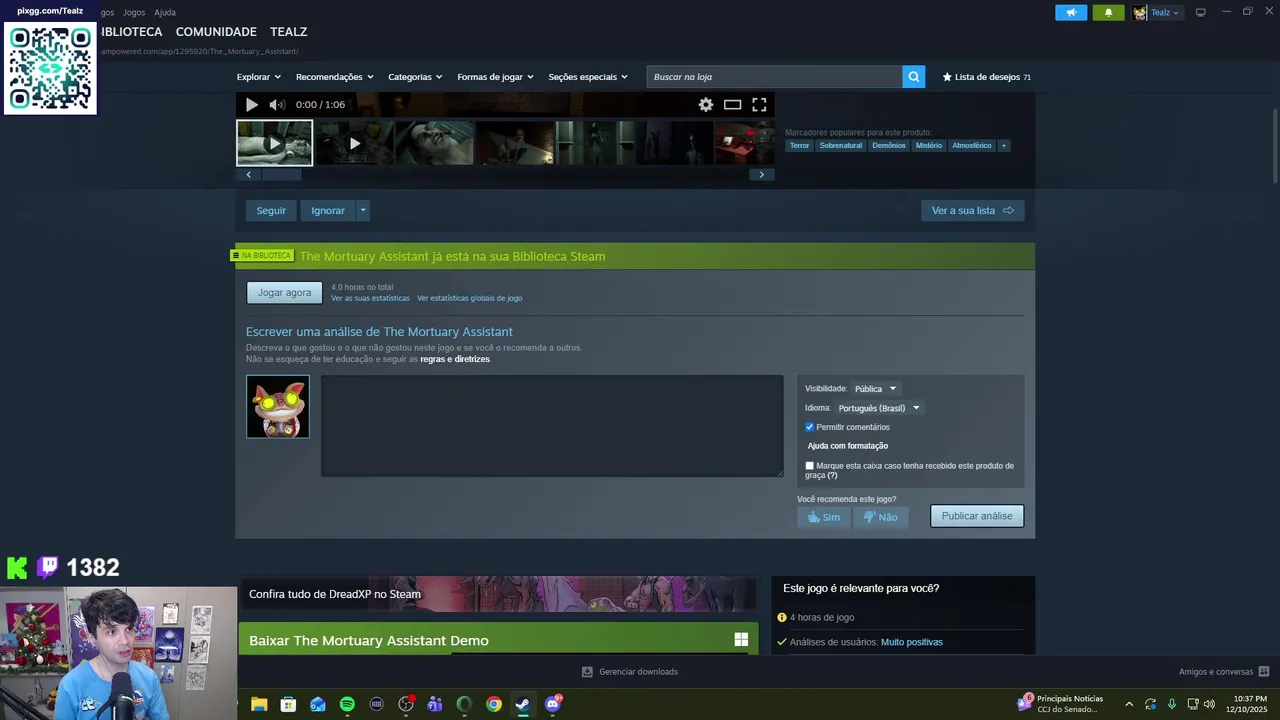The width and height of the screenshot is (1280, 720).
Task: Click Ver a sua lista button
Action: pos(972,210)
